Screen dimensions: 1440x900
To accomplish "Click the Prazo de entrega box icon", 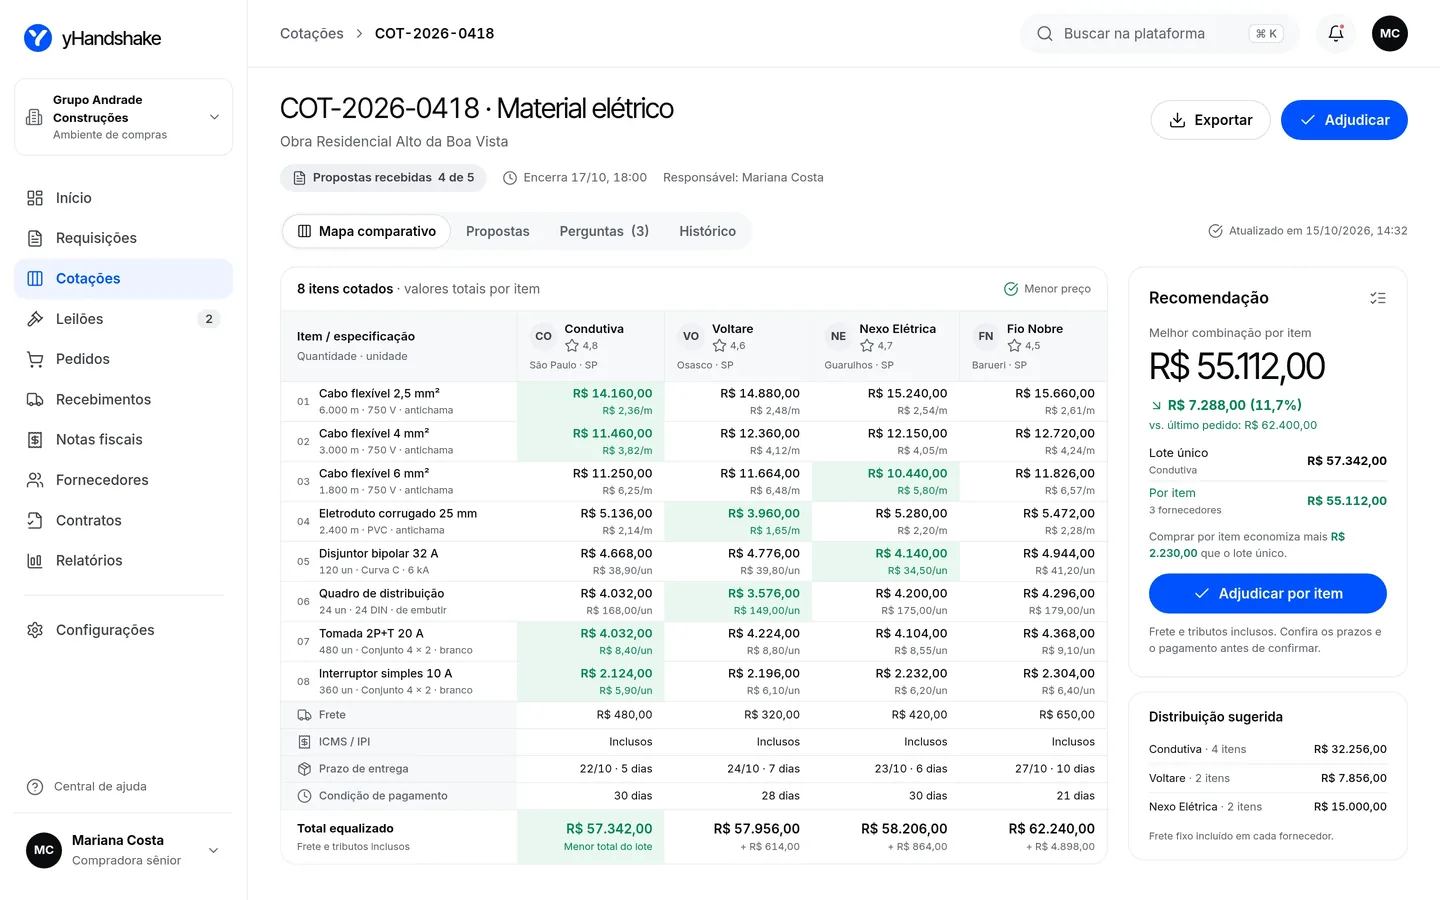I will [x=304, y=769].
